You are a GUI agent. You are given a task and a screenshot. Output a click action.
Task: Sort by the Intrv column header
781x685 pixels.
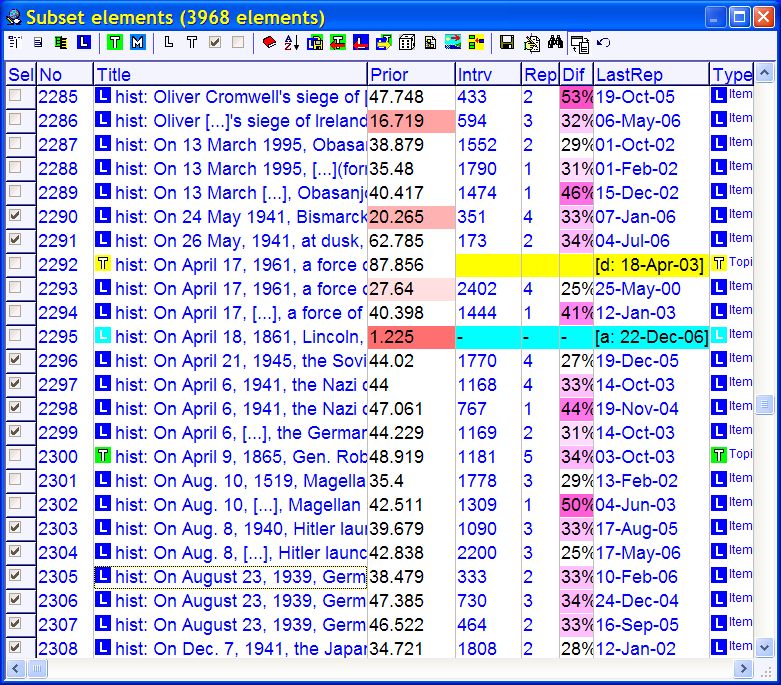pos(488,74)
